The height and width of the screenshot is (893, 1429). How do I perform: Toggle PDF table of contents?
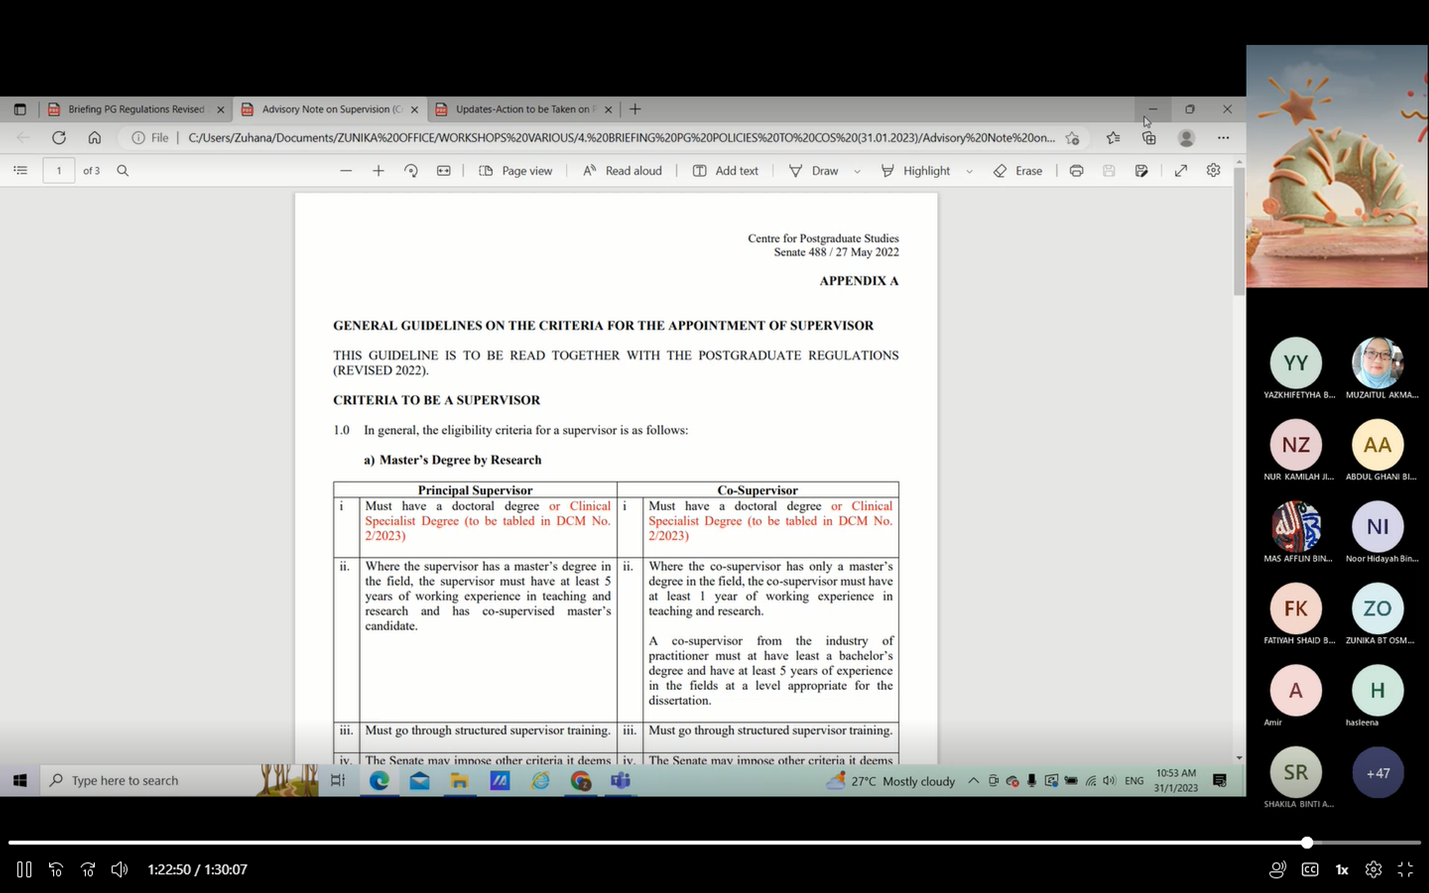click(x=20, y=171)
